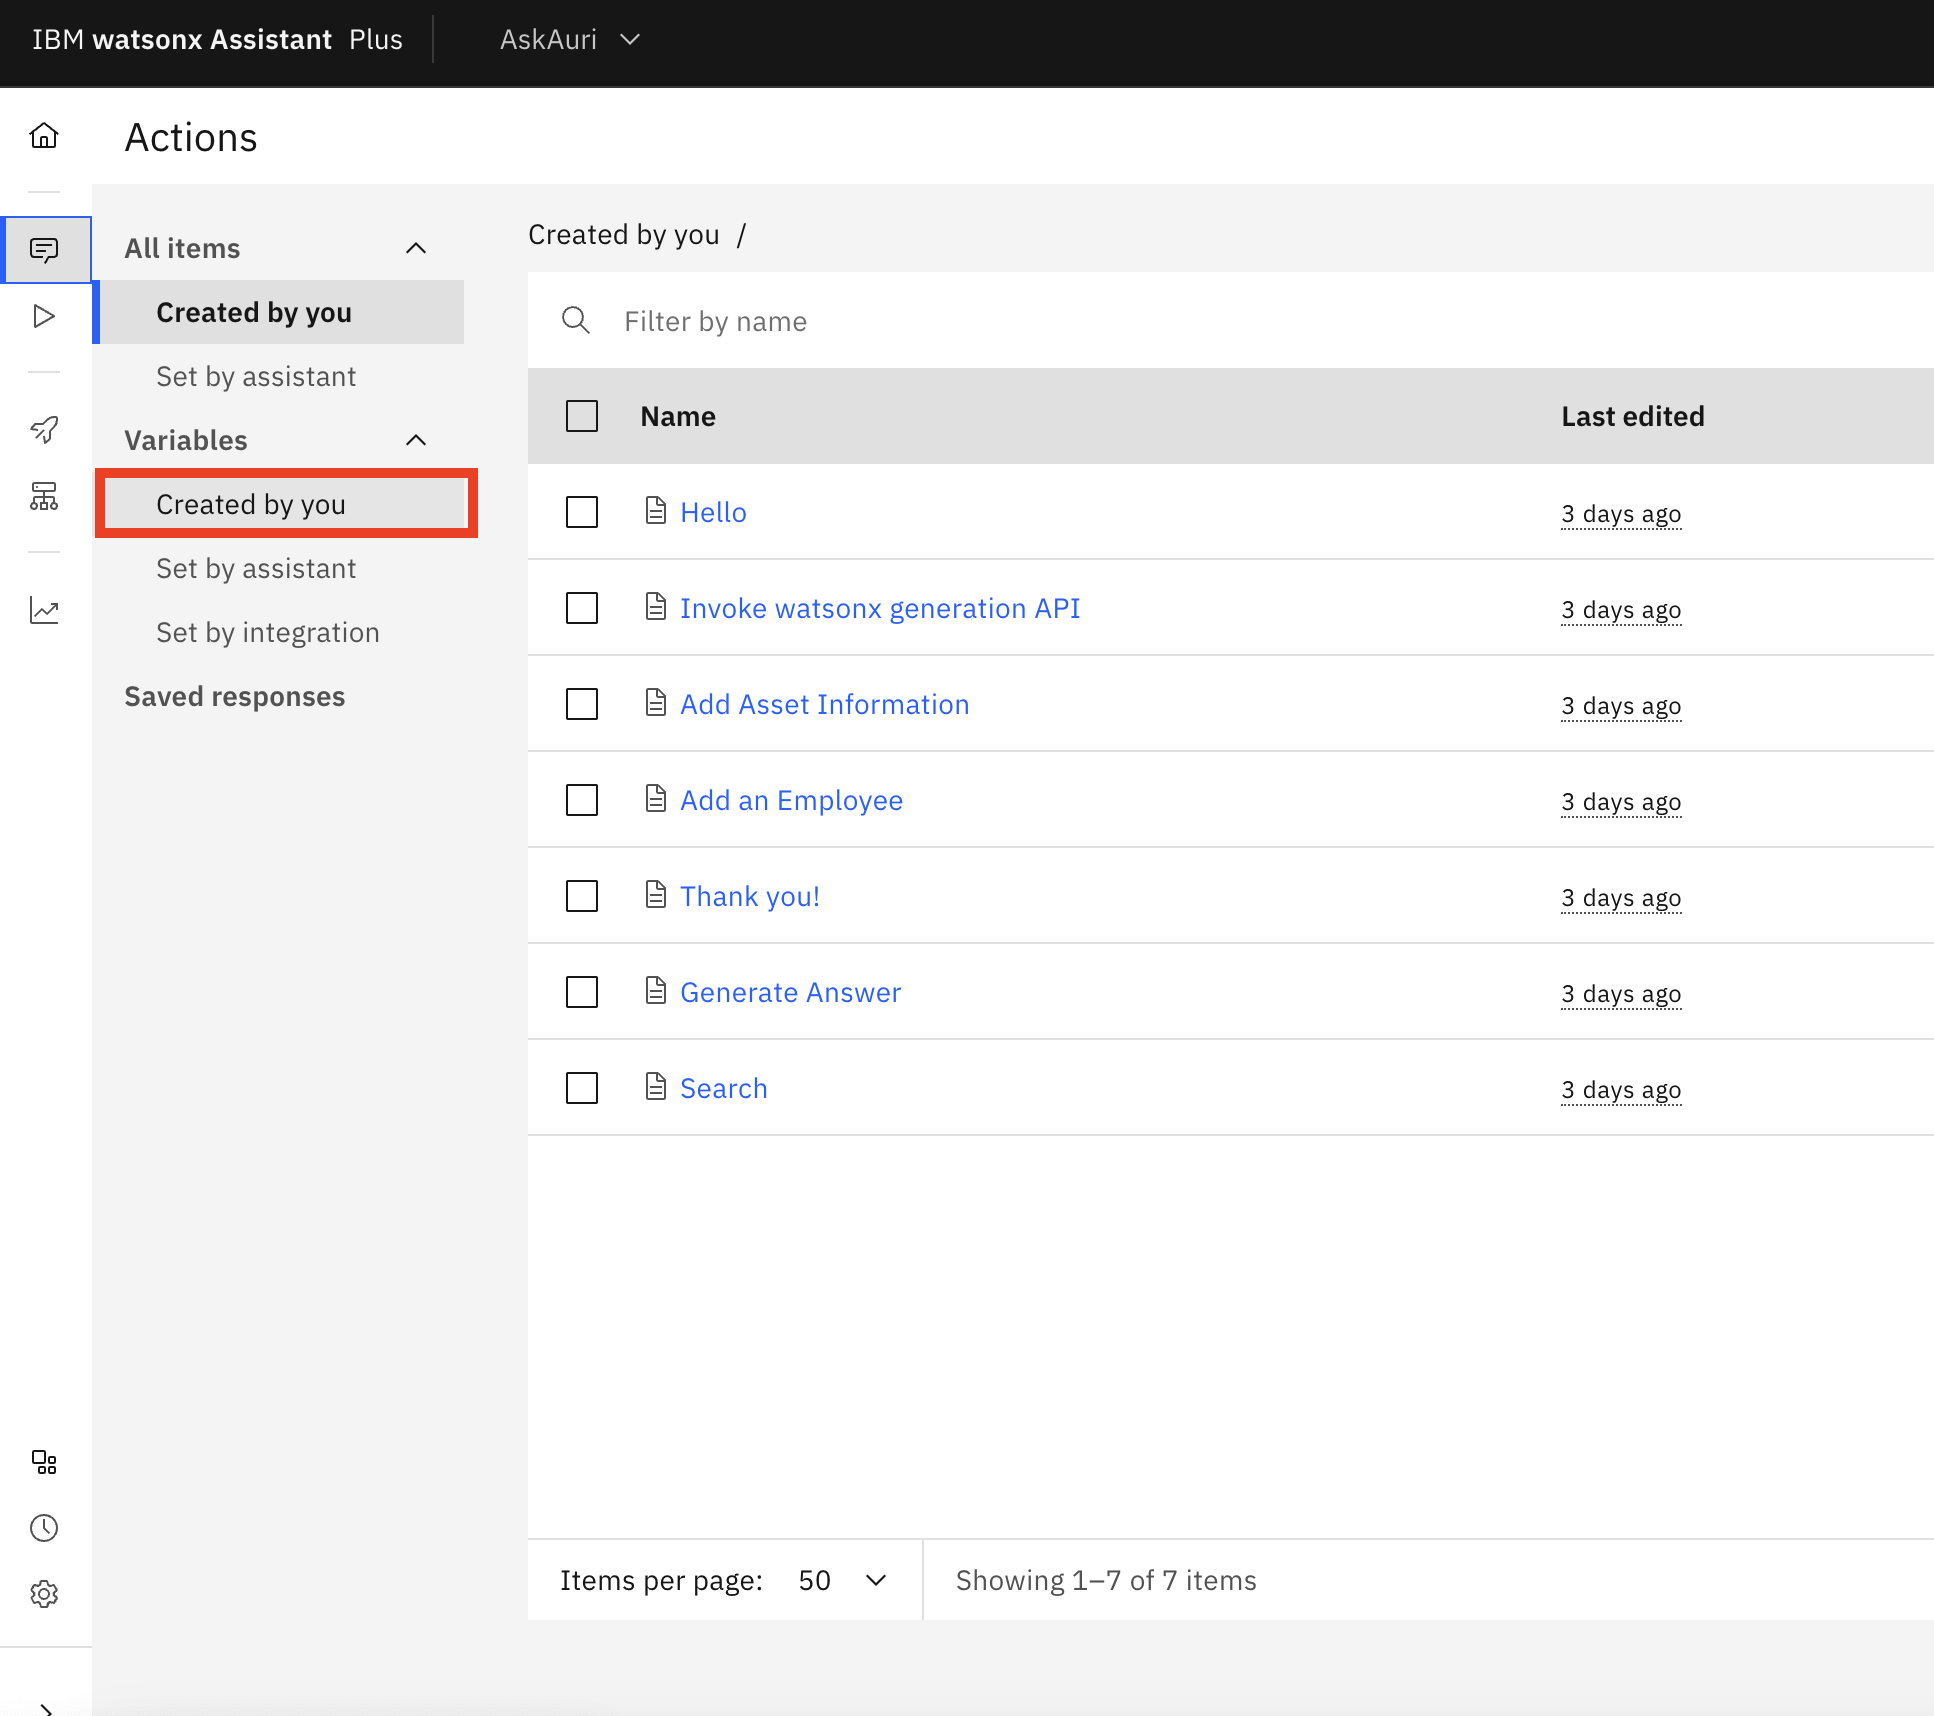Open the Environments icon in the sidebar
Image resolution: width=1934 pixels, height=1716 pixels.
44,496
